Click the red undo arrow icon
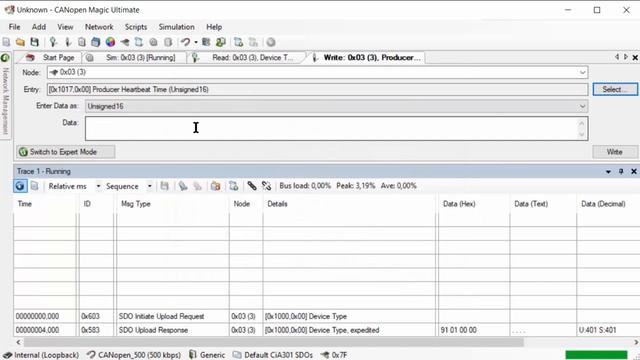 coord(186,42)
